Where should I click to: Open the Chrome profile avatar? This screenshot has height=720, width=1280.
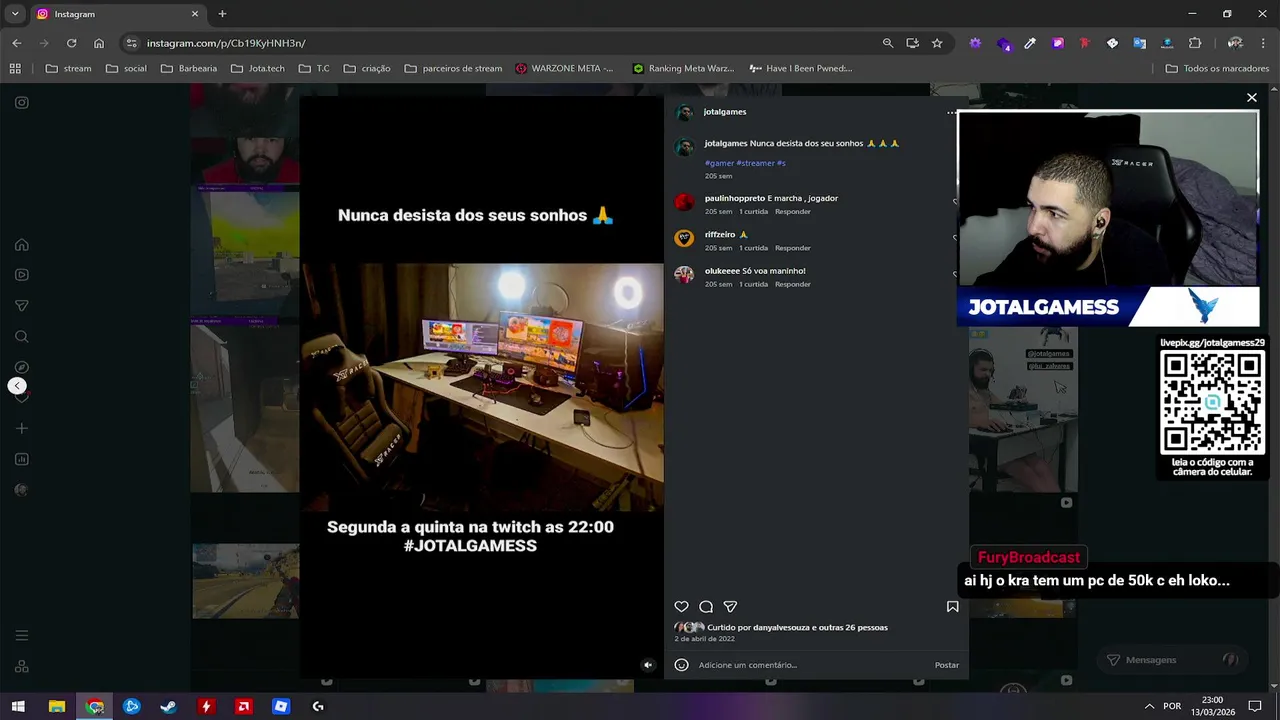[1236, 43]
